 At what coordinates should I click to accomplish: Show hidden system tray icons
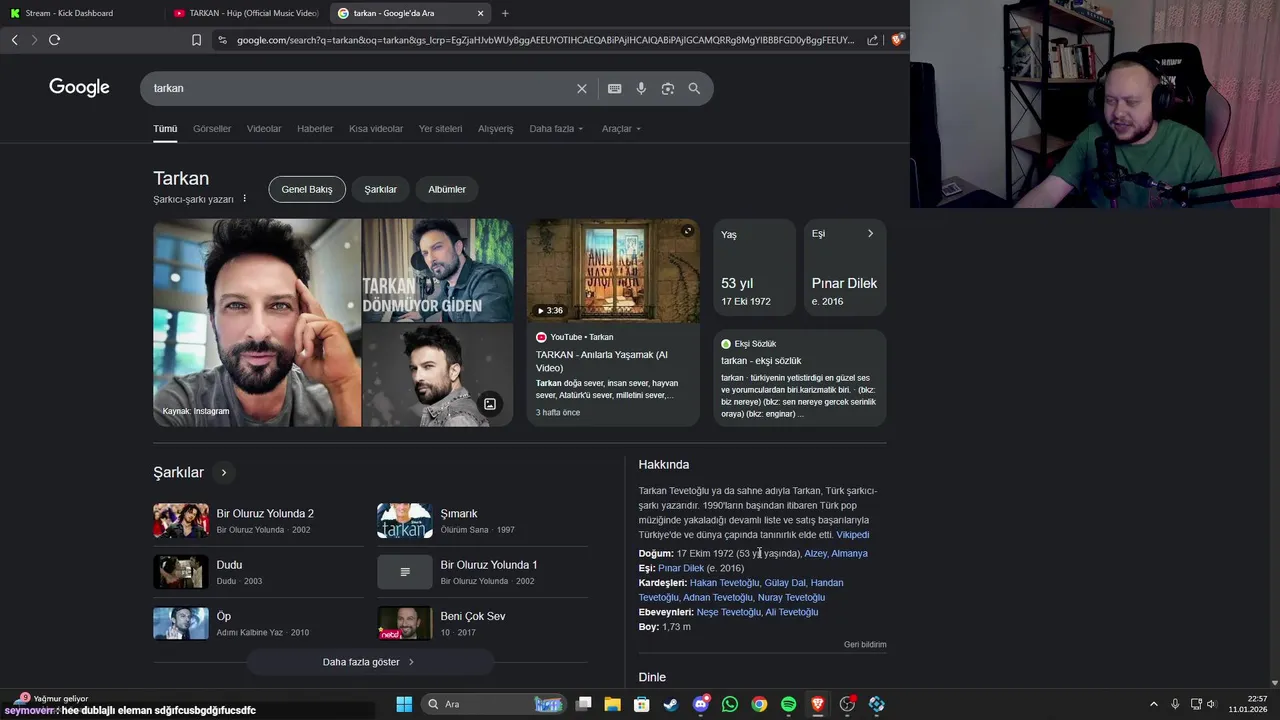pos(1153,704)
